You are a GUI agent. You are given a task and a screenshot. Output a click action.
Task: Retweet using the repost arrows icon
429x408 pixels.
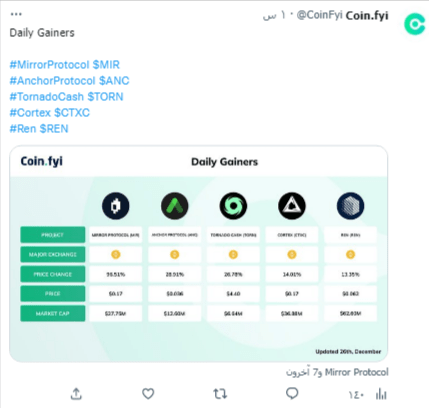(220, 394)
